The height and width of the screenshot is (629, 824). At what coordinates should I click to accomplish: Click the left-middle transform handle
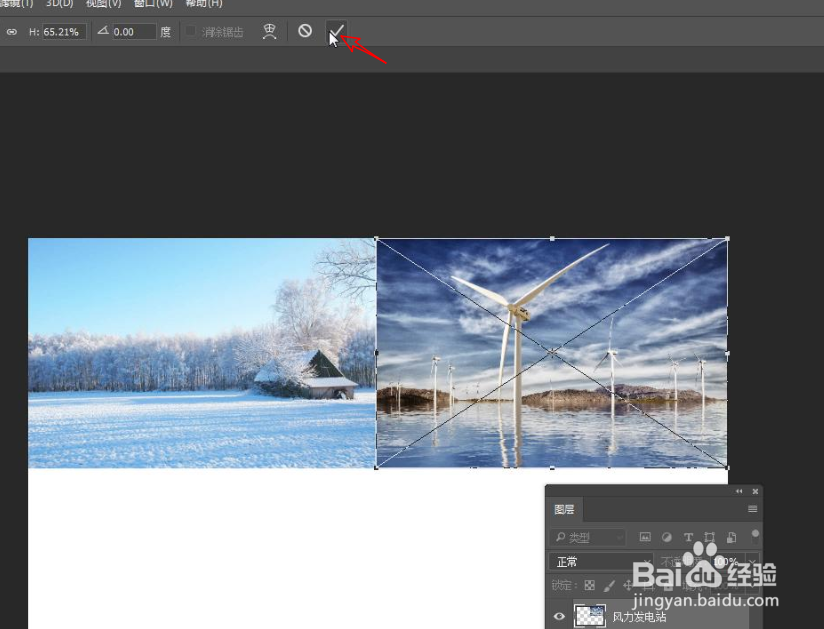tap(376, 353)
